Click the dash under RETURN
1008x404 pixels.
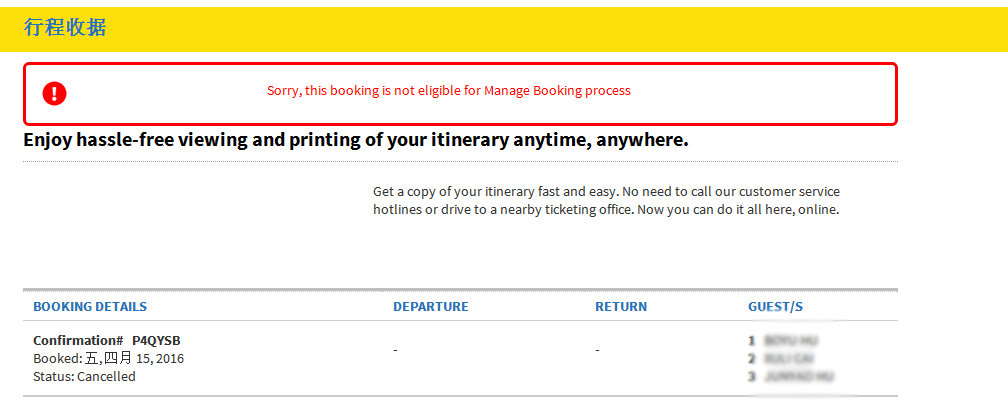(597, 351)
